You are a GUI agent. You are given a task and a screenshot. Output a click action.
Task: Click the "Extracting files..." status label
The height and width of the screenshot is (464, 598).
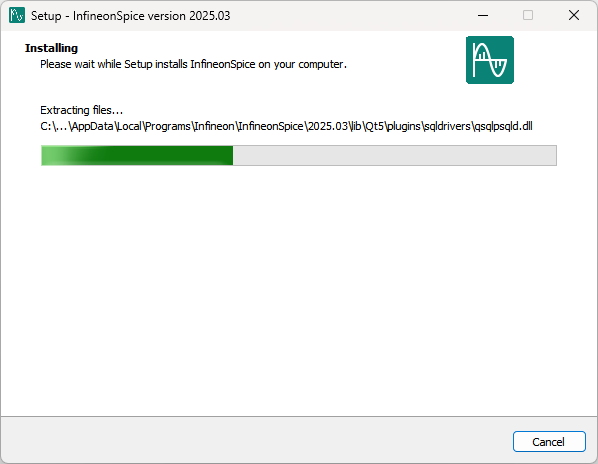click(81, 110)
